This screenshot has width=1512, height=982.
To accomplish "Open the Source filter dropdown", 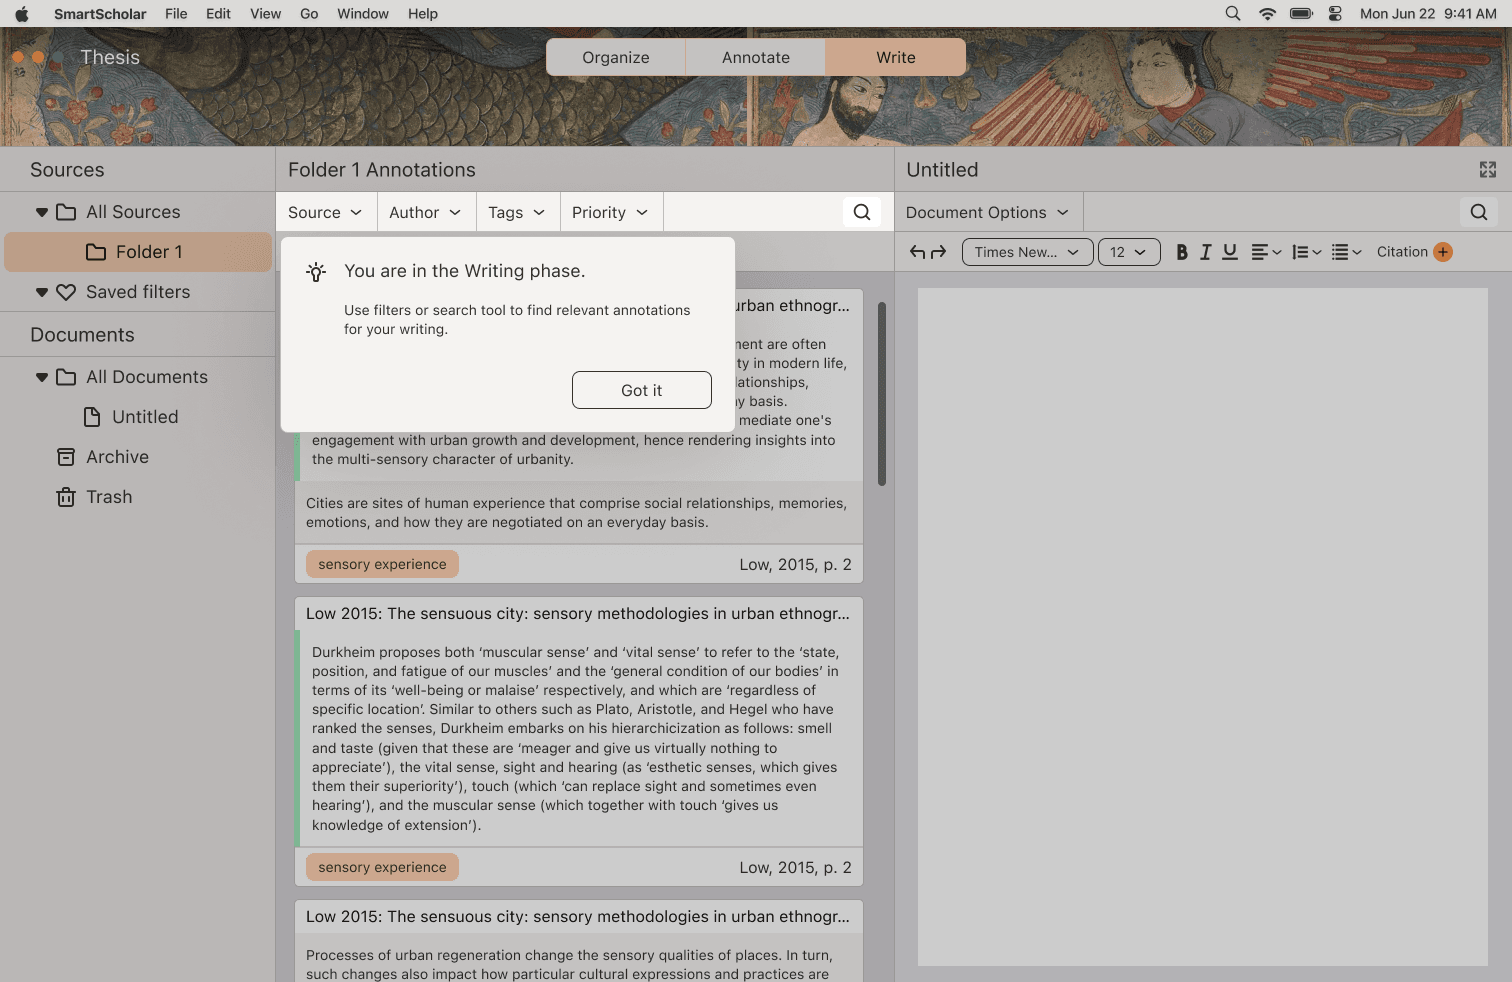I will click(x=325, y=212).
